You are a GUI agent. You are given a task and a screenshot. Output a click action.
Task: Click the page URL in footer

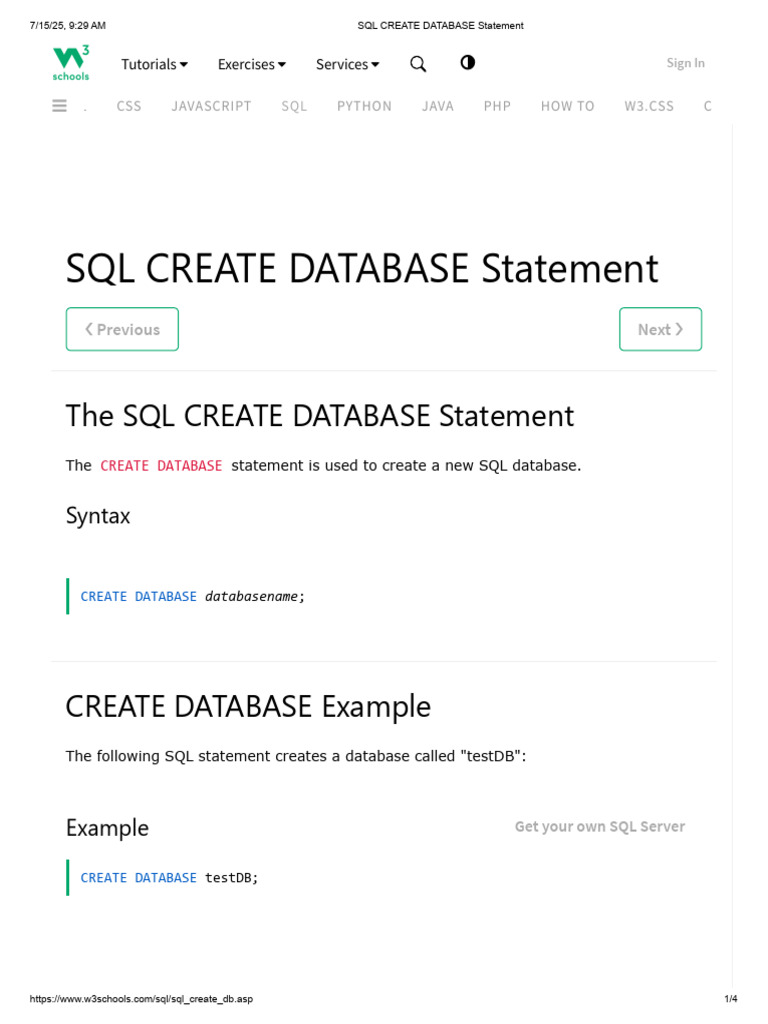point(141,999)
